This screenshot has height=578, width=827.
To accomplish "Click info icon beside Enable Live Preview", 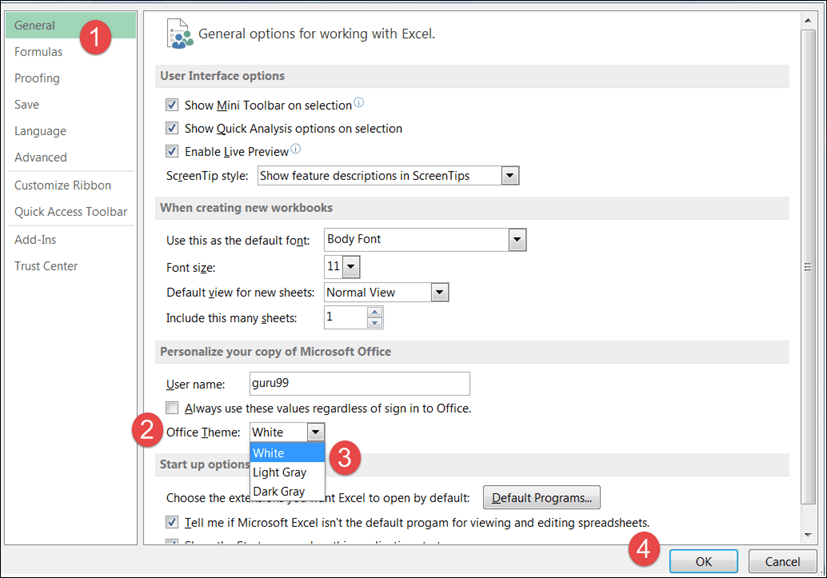I will [x=295, y=150].
